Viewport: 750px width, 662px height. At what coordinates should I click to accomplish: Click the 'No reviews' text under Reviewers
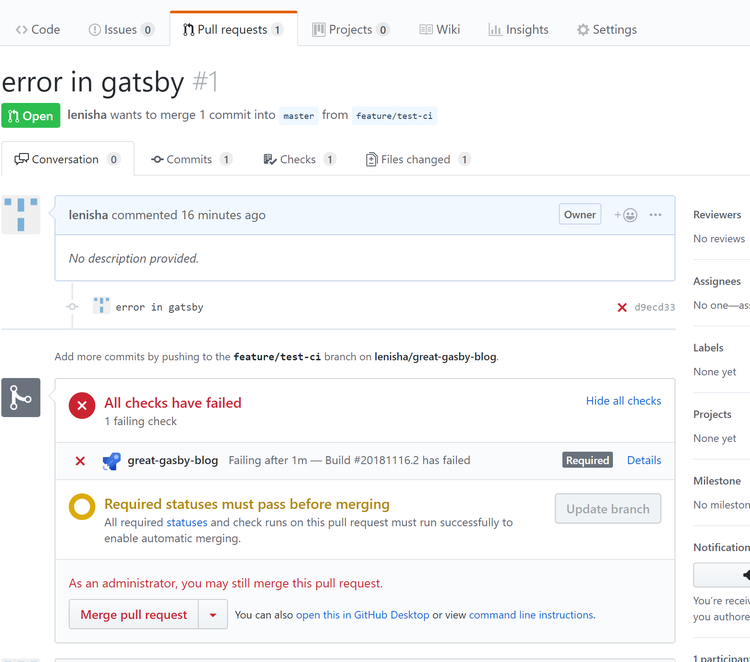point(719,239)
